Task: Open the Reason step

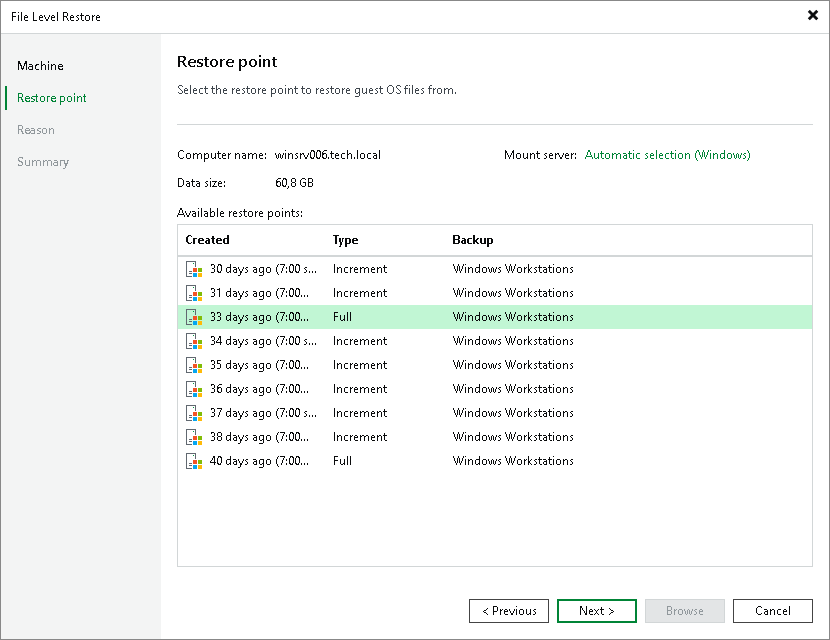Action: point(35,130)
